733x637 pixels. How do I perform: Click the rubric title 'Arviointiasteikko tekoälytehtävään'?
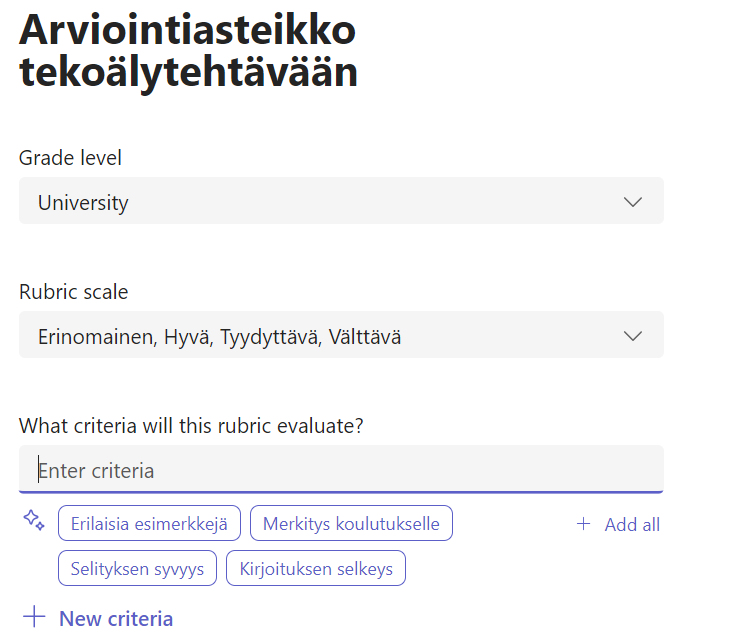tap(188, 52)
